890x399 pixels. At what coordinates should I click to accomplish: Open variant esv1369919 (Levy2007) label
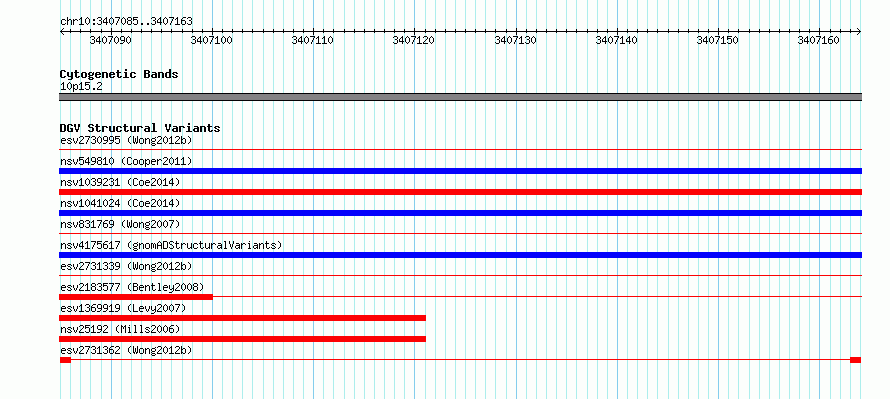pos(123,308)
